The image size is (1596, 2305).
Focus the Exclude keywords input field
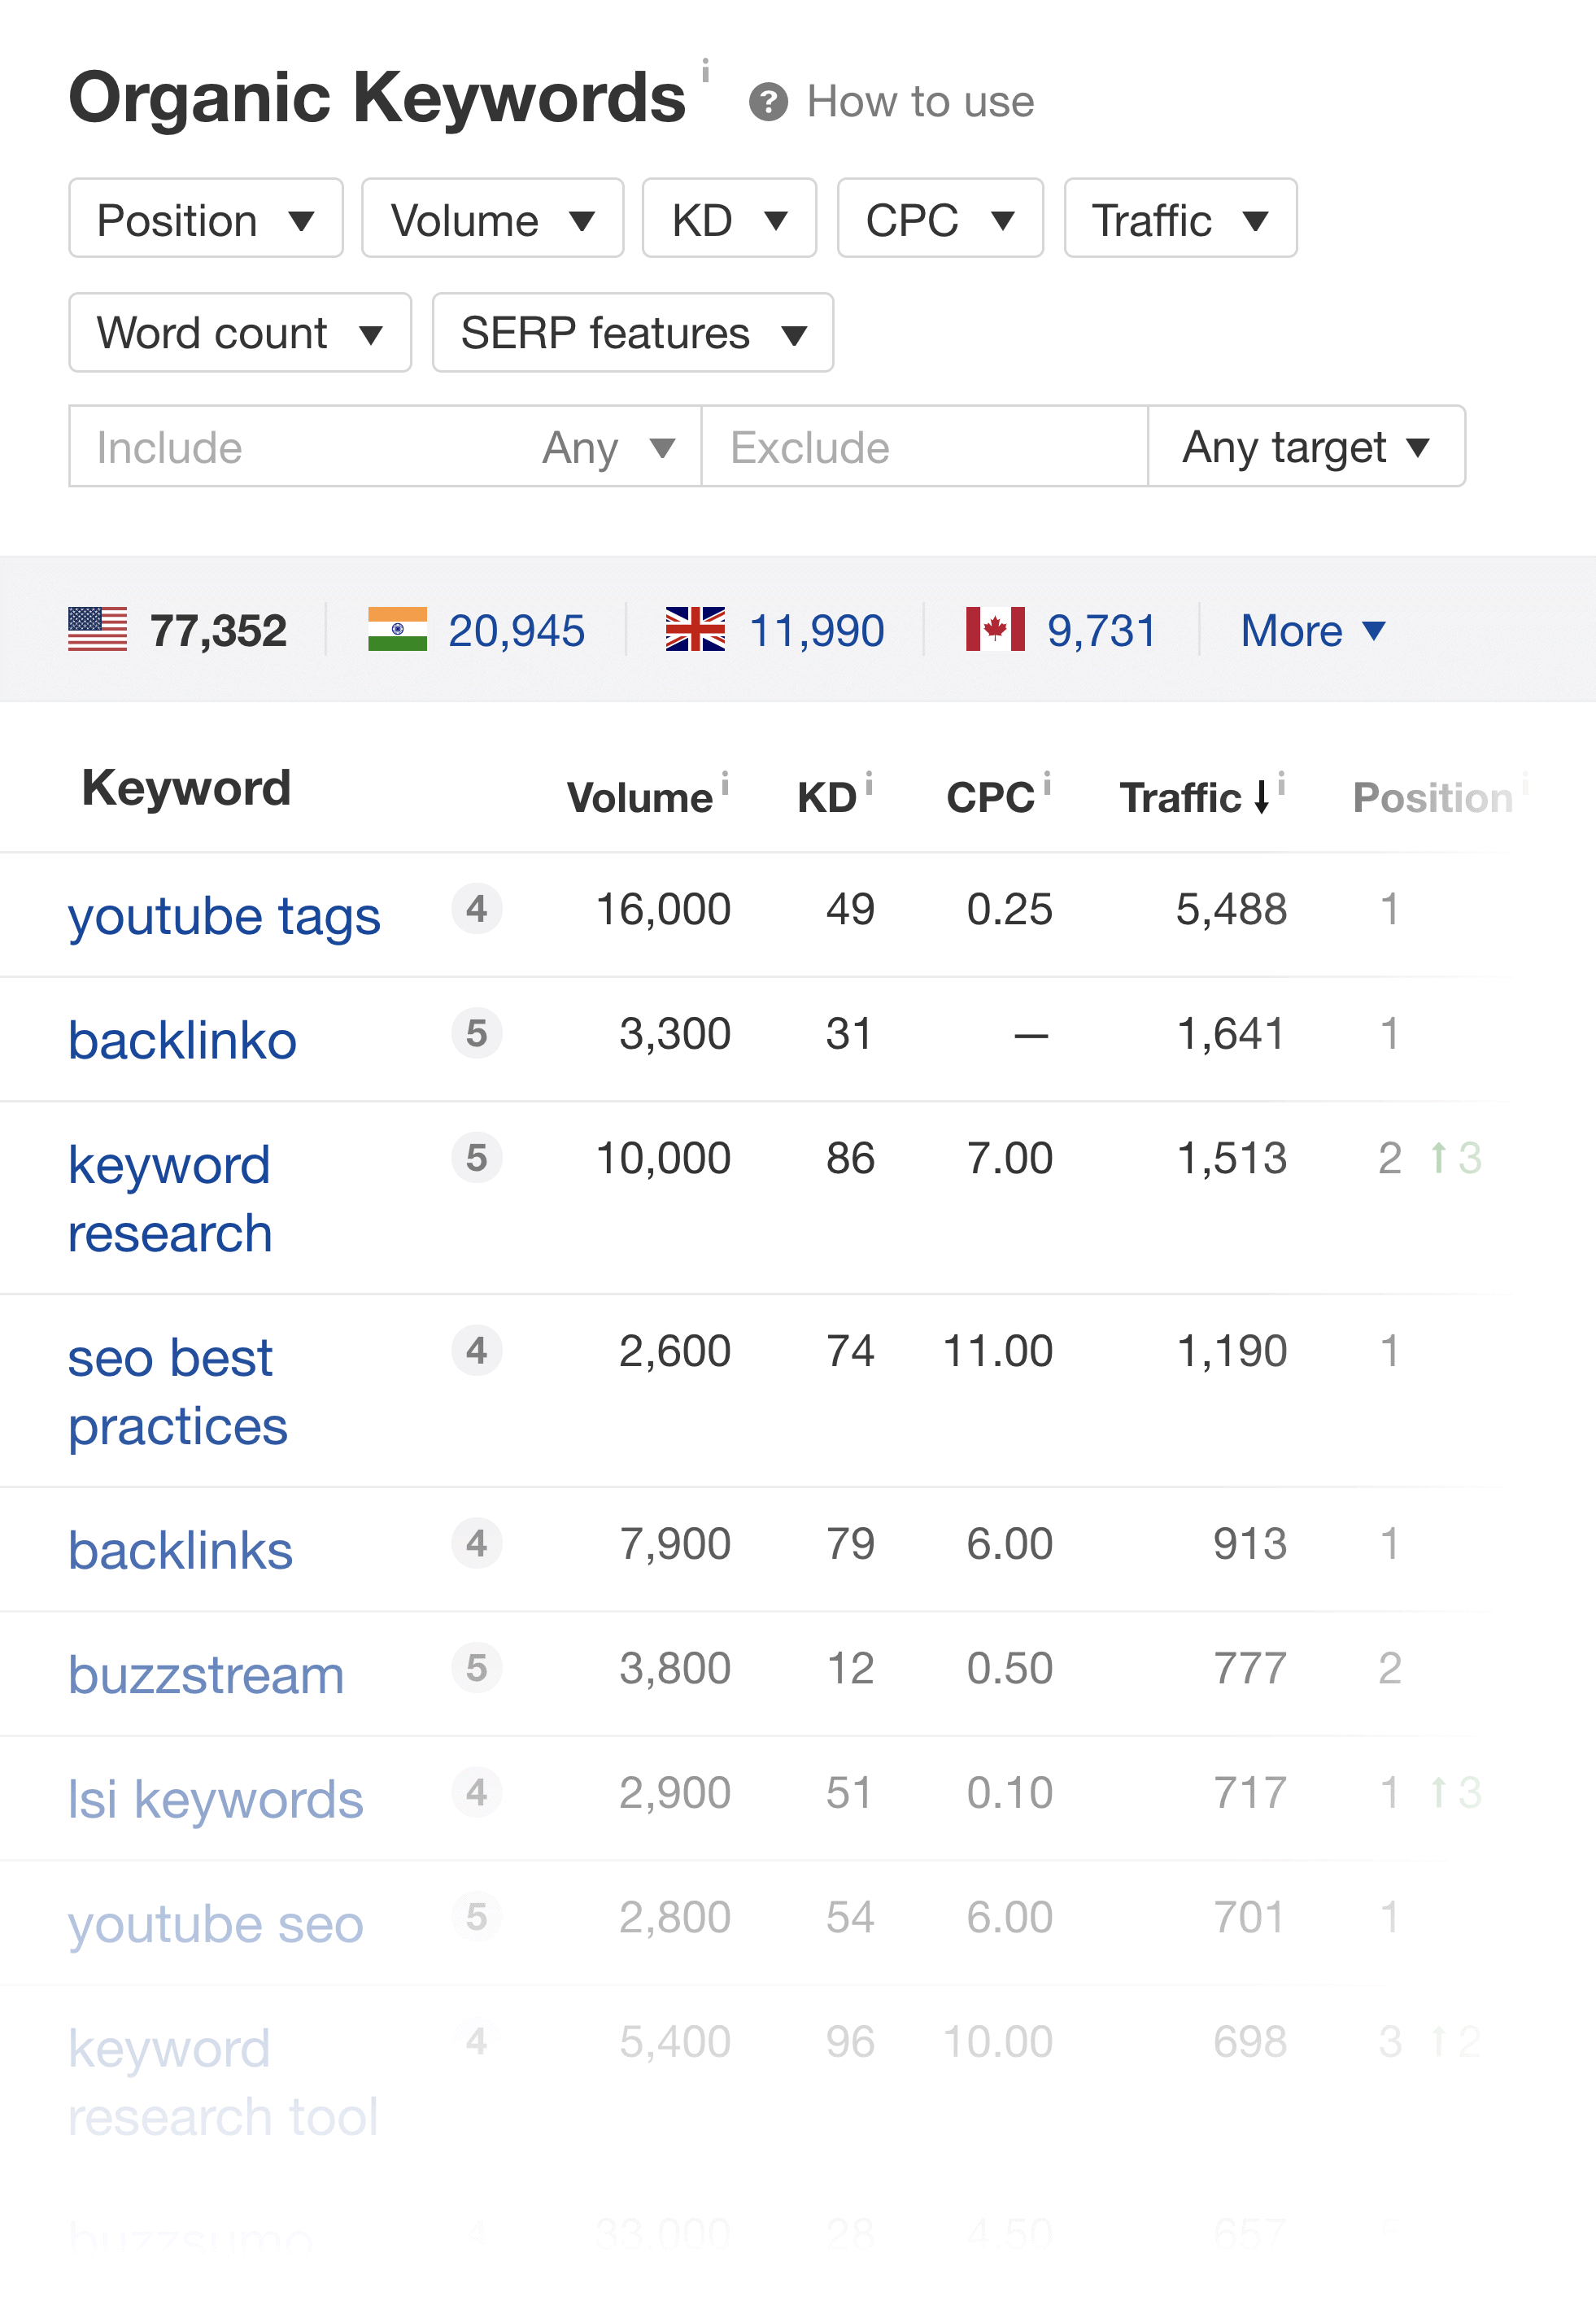coord(924,447)
